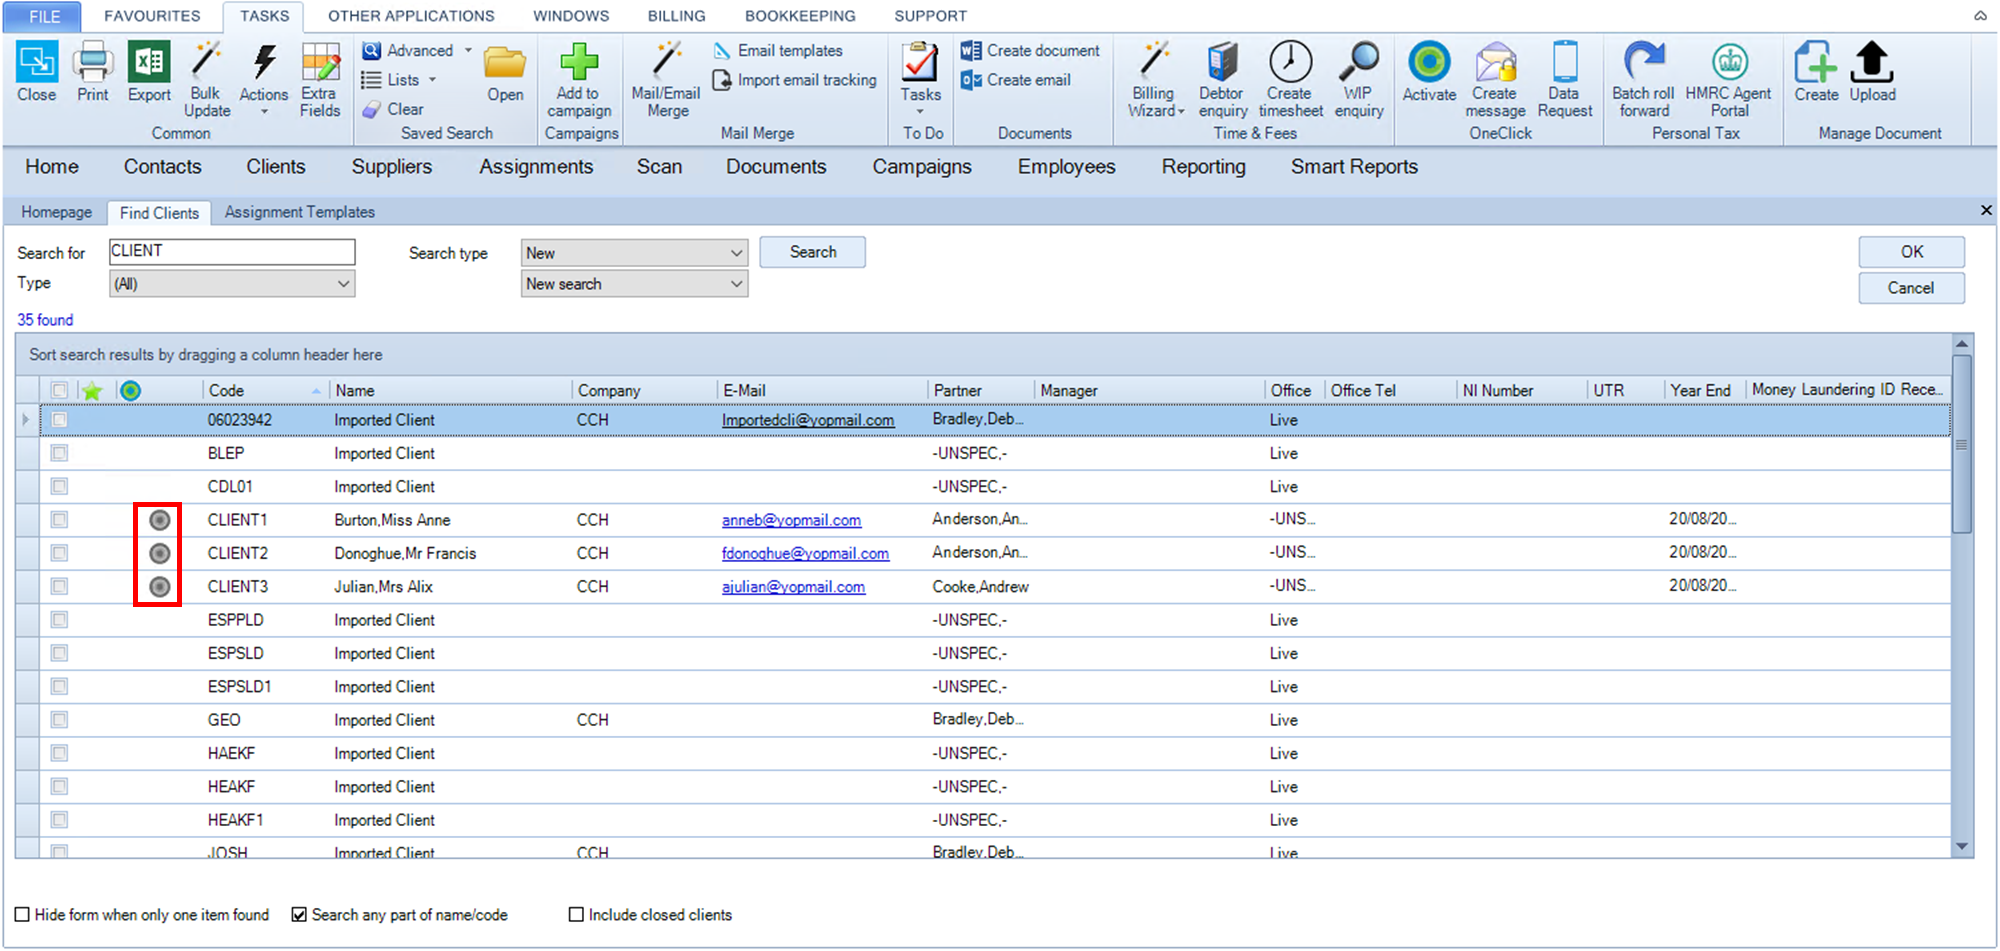2000x951 pixels.
Task: Click the green OneClick column header icon
Action: pyautogui.click(x=130, y=390)
